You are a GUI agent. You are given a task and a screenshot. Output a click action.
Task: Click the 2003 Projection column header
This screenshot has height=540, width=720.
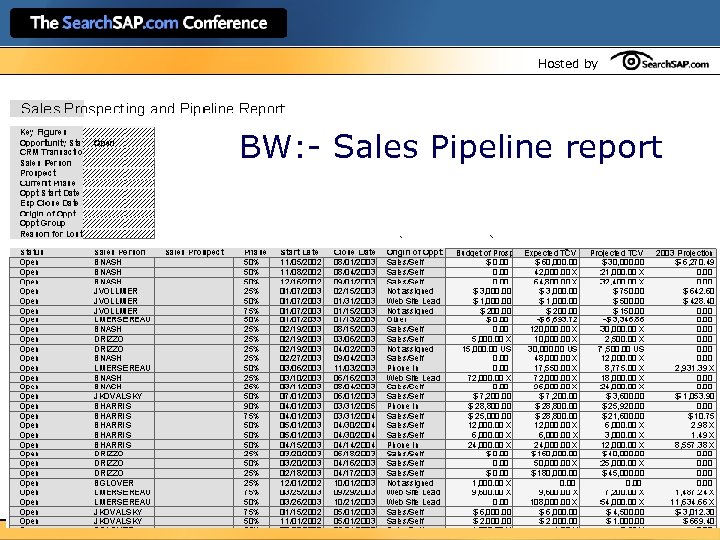click(x=684, y=253)
